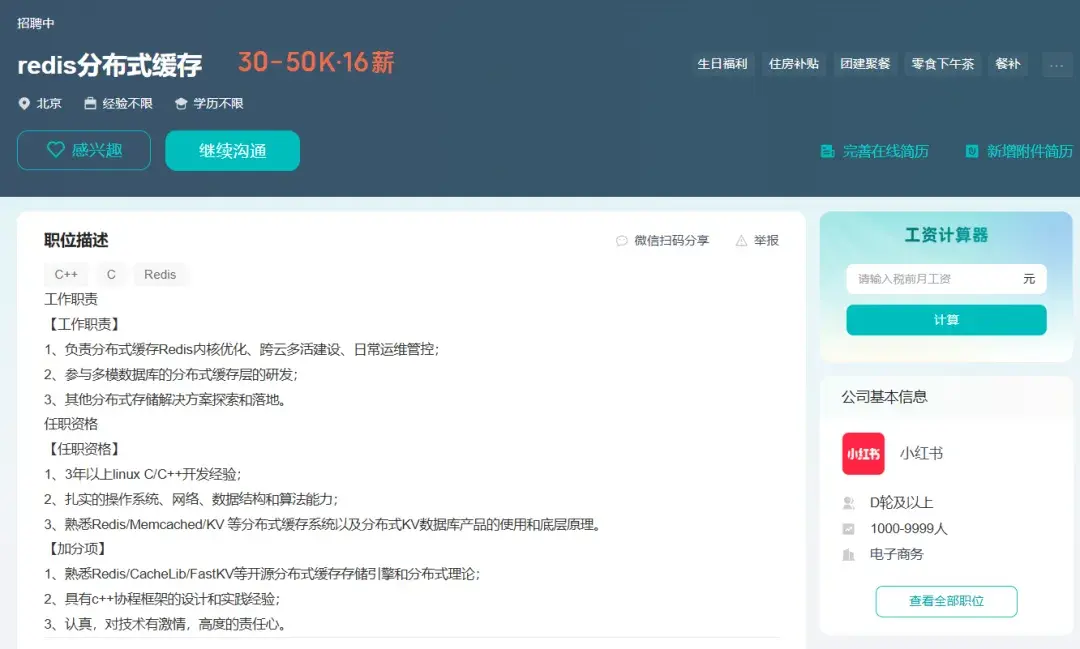Click the heart icon on 感兴趣 button
1080x649 pixels.
pyautogui.click(x=56, y=149)
